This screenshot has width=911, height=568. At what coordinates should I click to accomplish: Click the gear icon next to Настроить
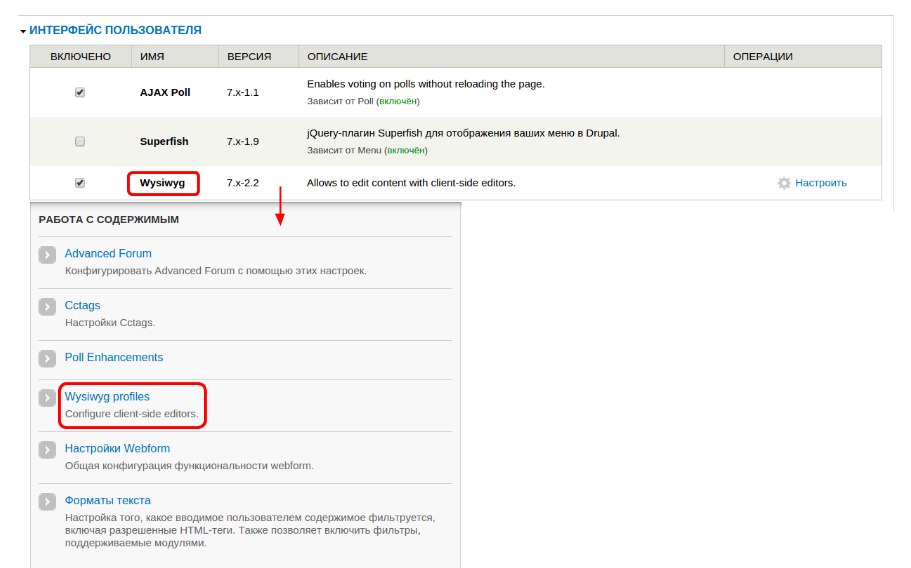784,183
